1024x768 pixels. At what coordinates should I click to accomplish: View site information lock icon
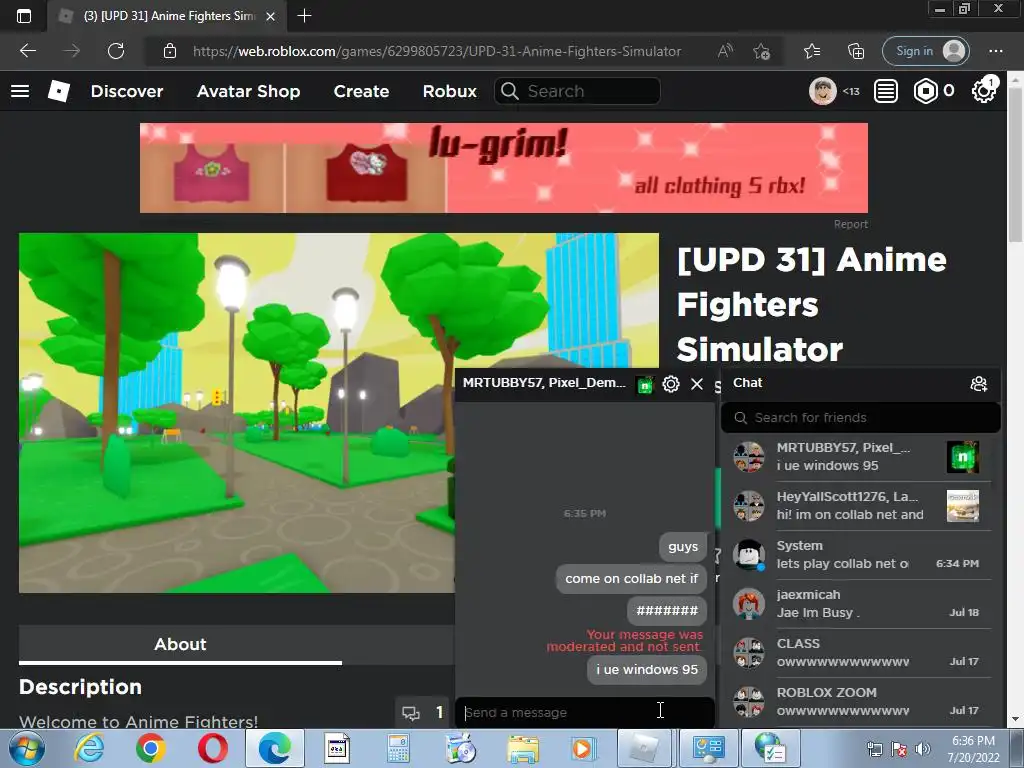click(x=170, y=51)
